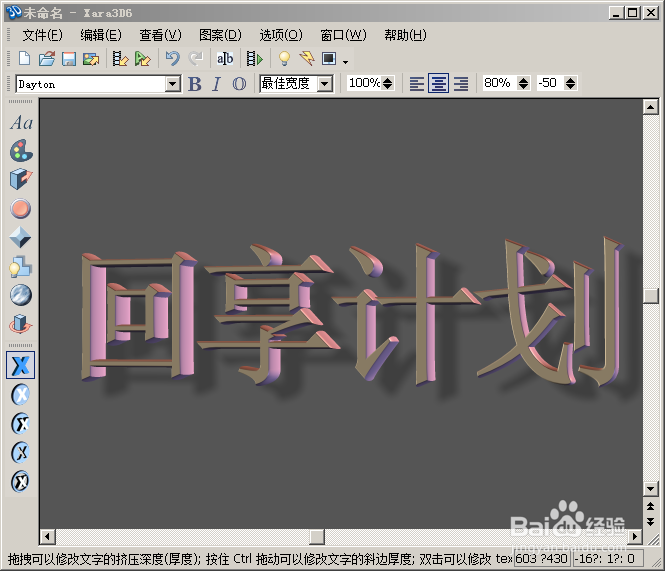Click the horizontal scrollbar left arrow
The image size is (665, 571).
(x=47, y=537)
